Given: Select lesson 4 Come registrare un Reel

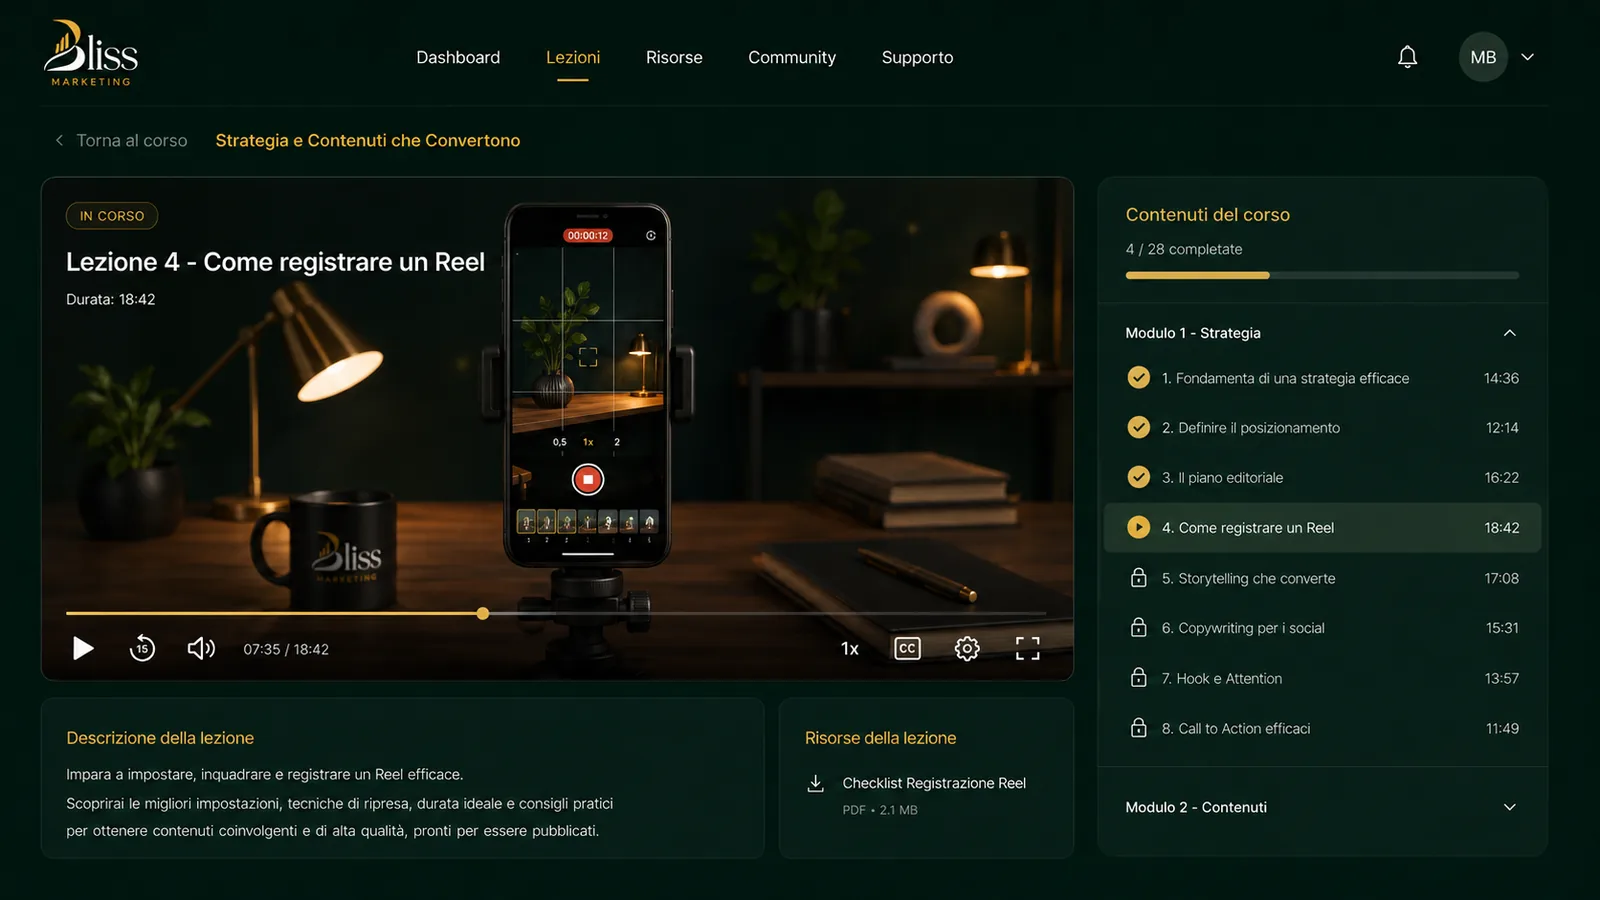Looking at the screenshot, I should (x=1322, y=528).
